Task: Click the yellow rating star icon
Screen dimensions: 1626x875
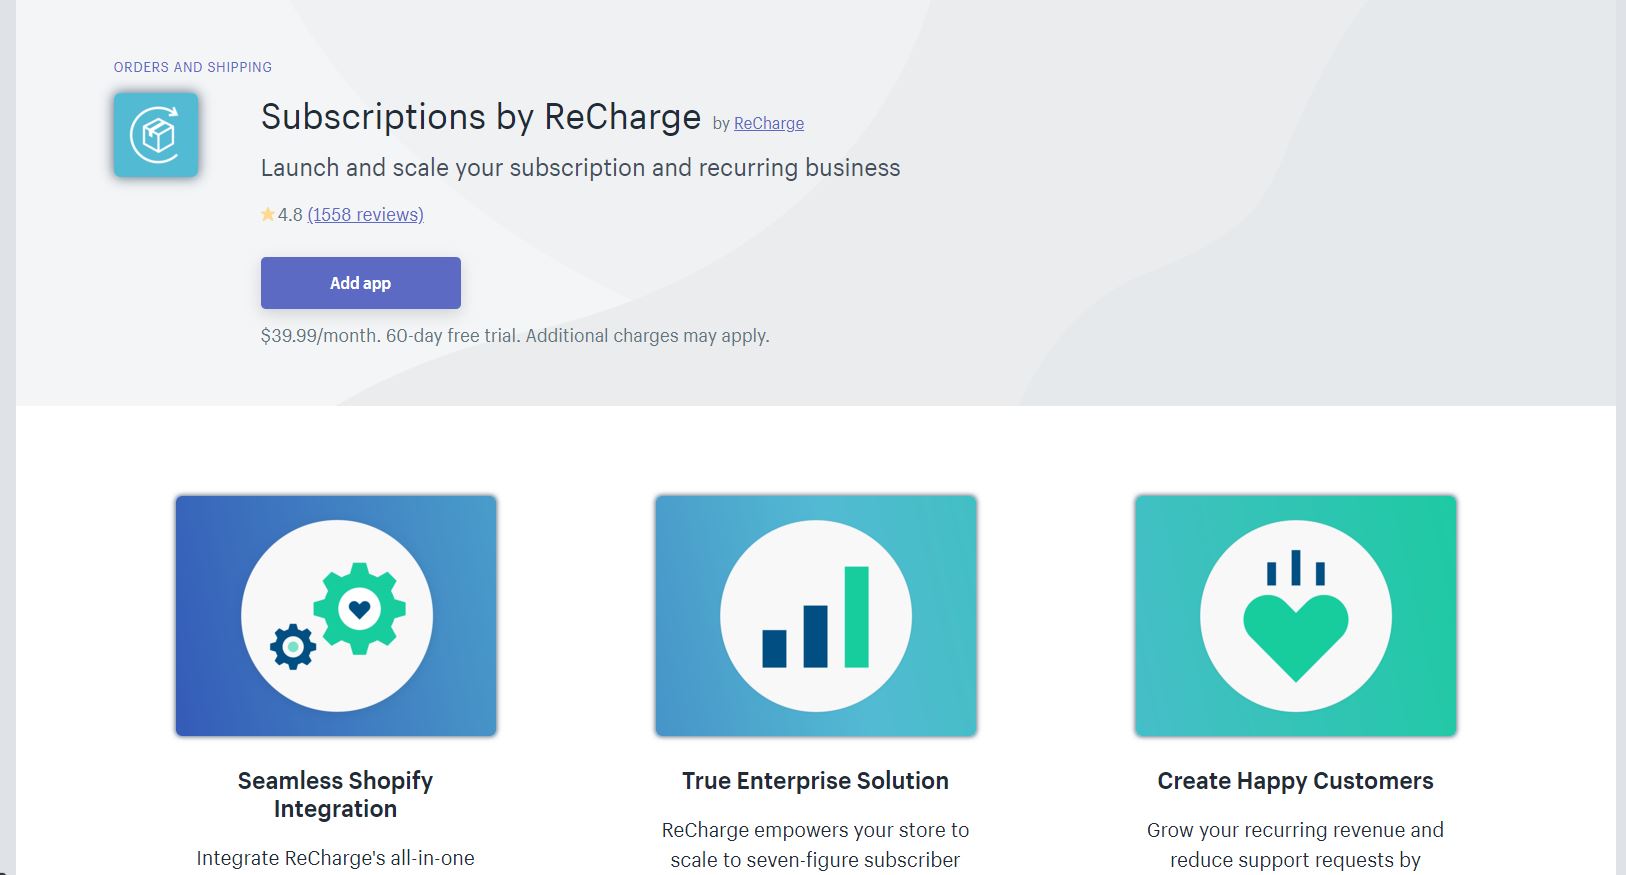Action: (x=268, y=214)
